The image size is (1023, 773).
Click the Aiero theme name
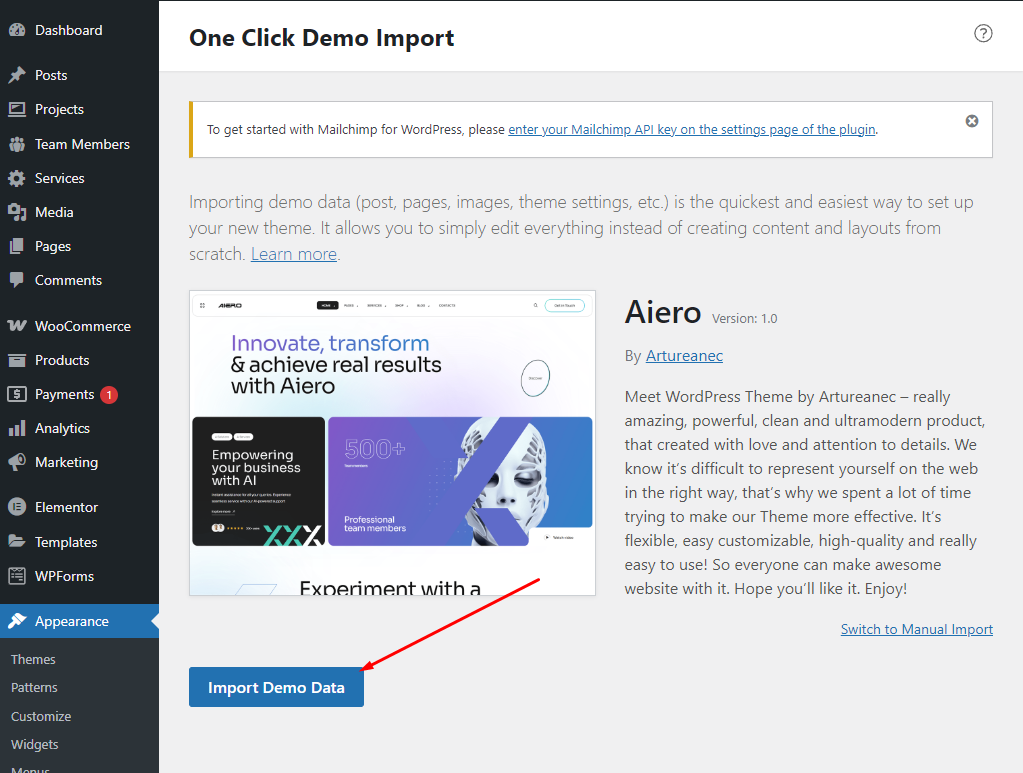tap(663, 312)
